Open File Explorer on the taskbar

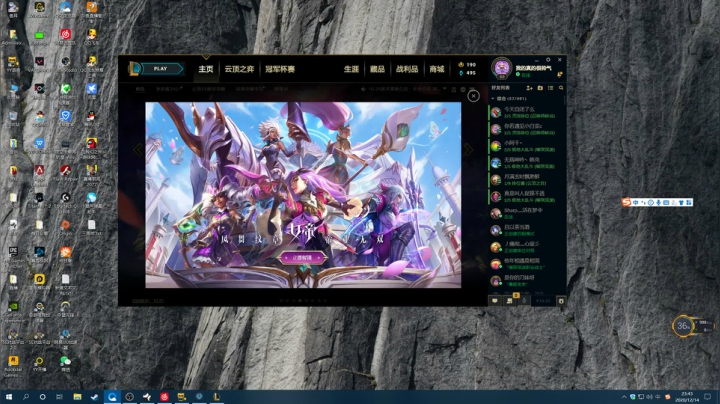77,397
